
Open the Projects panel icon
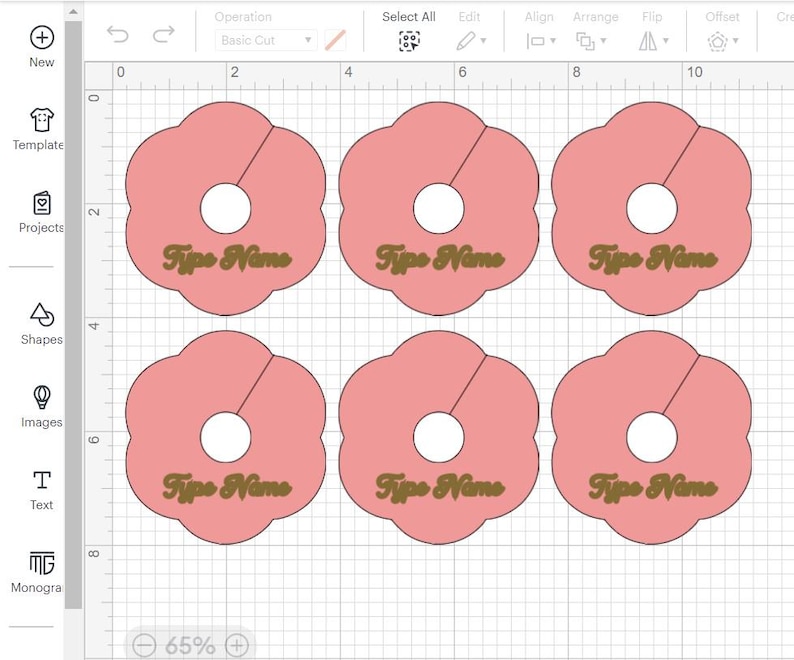[42, 203]
